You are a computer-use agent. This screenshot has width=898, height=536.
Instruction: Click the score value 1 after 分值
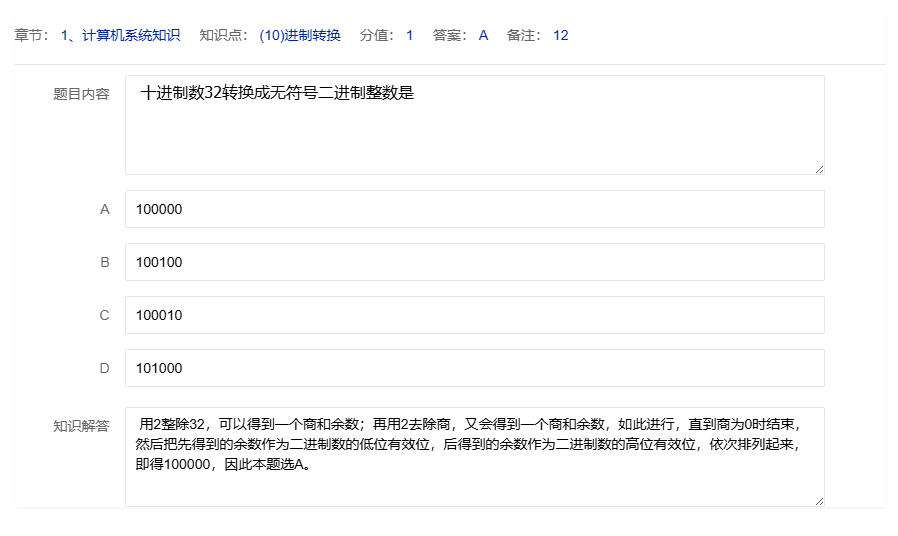[409, 35]
